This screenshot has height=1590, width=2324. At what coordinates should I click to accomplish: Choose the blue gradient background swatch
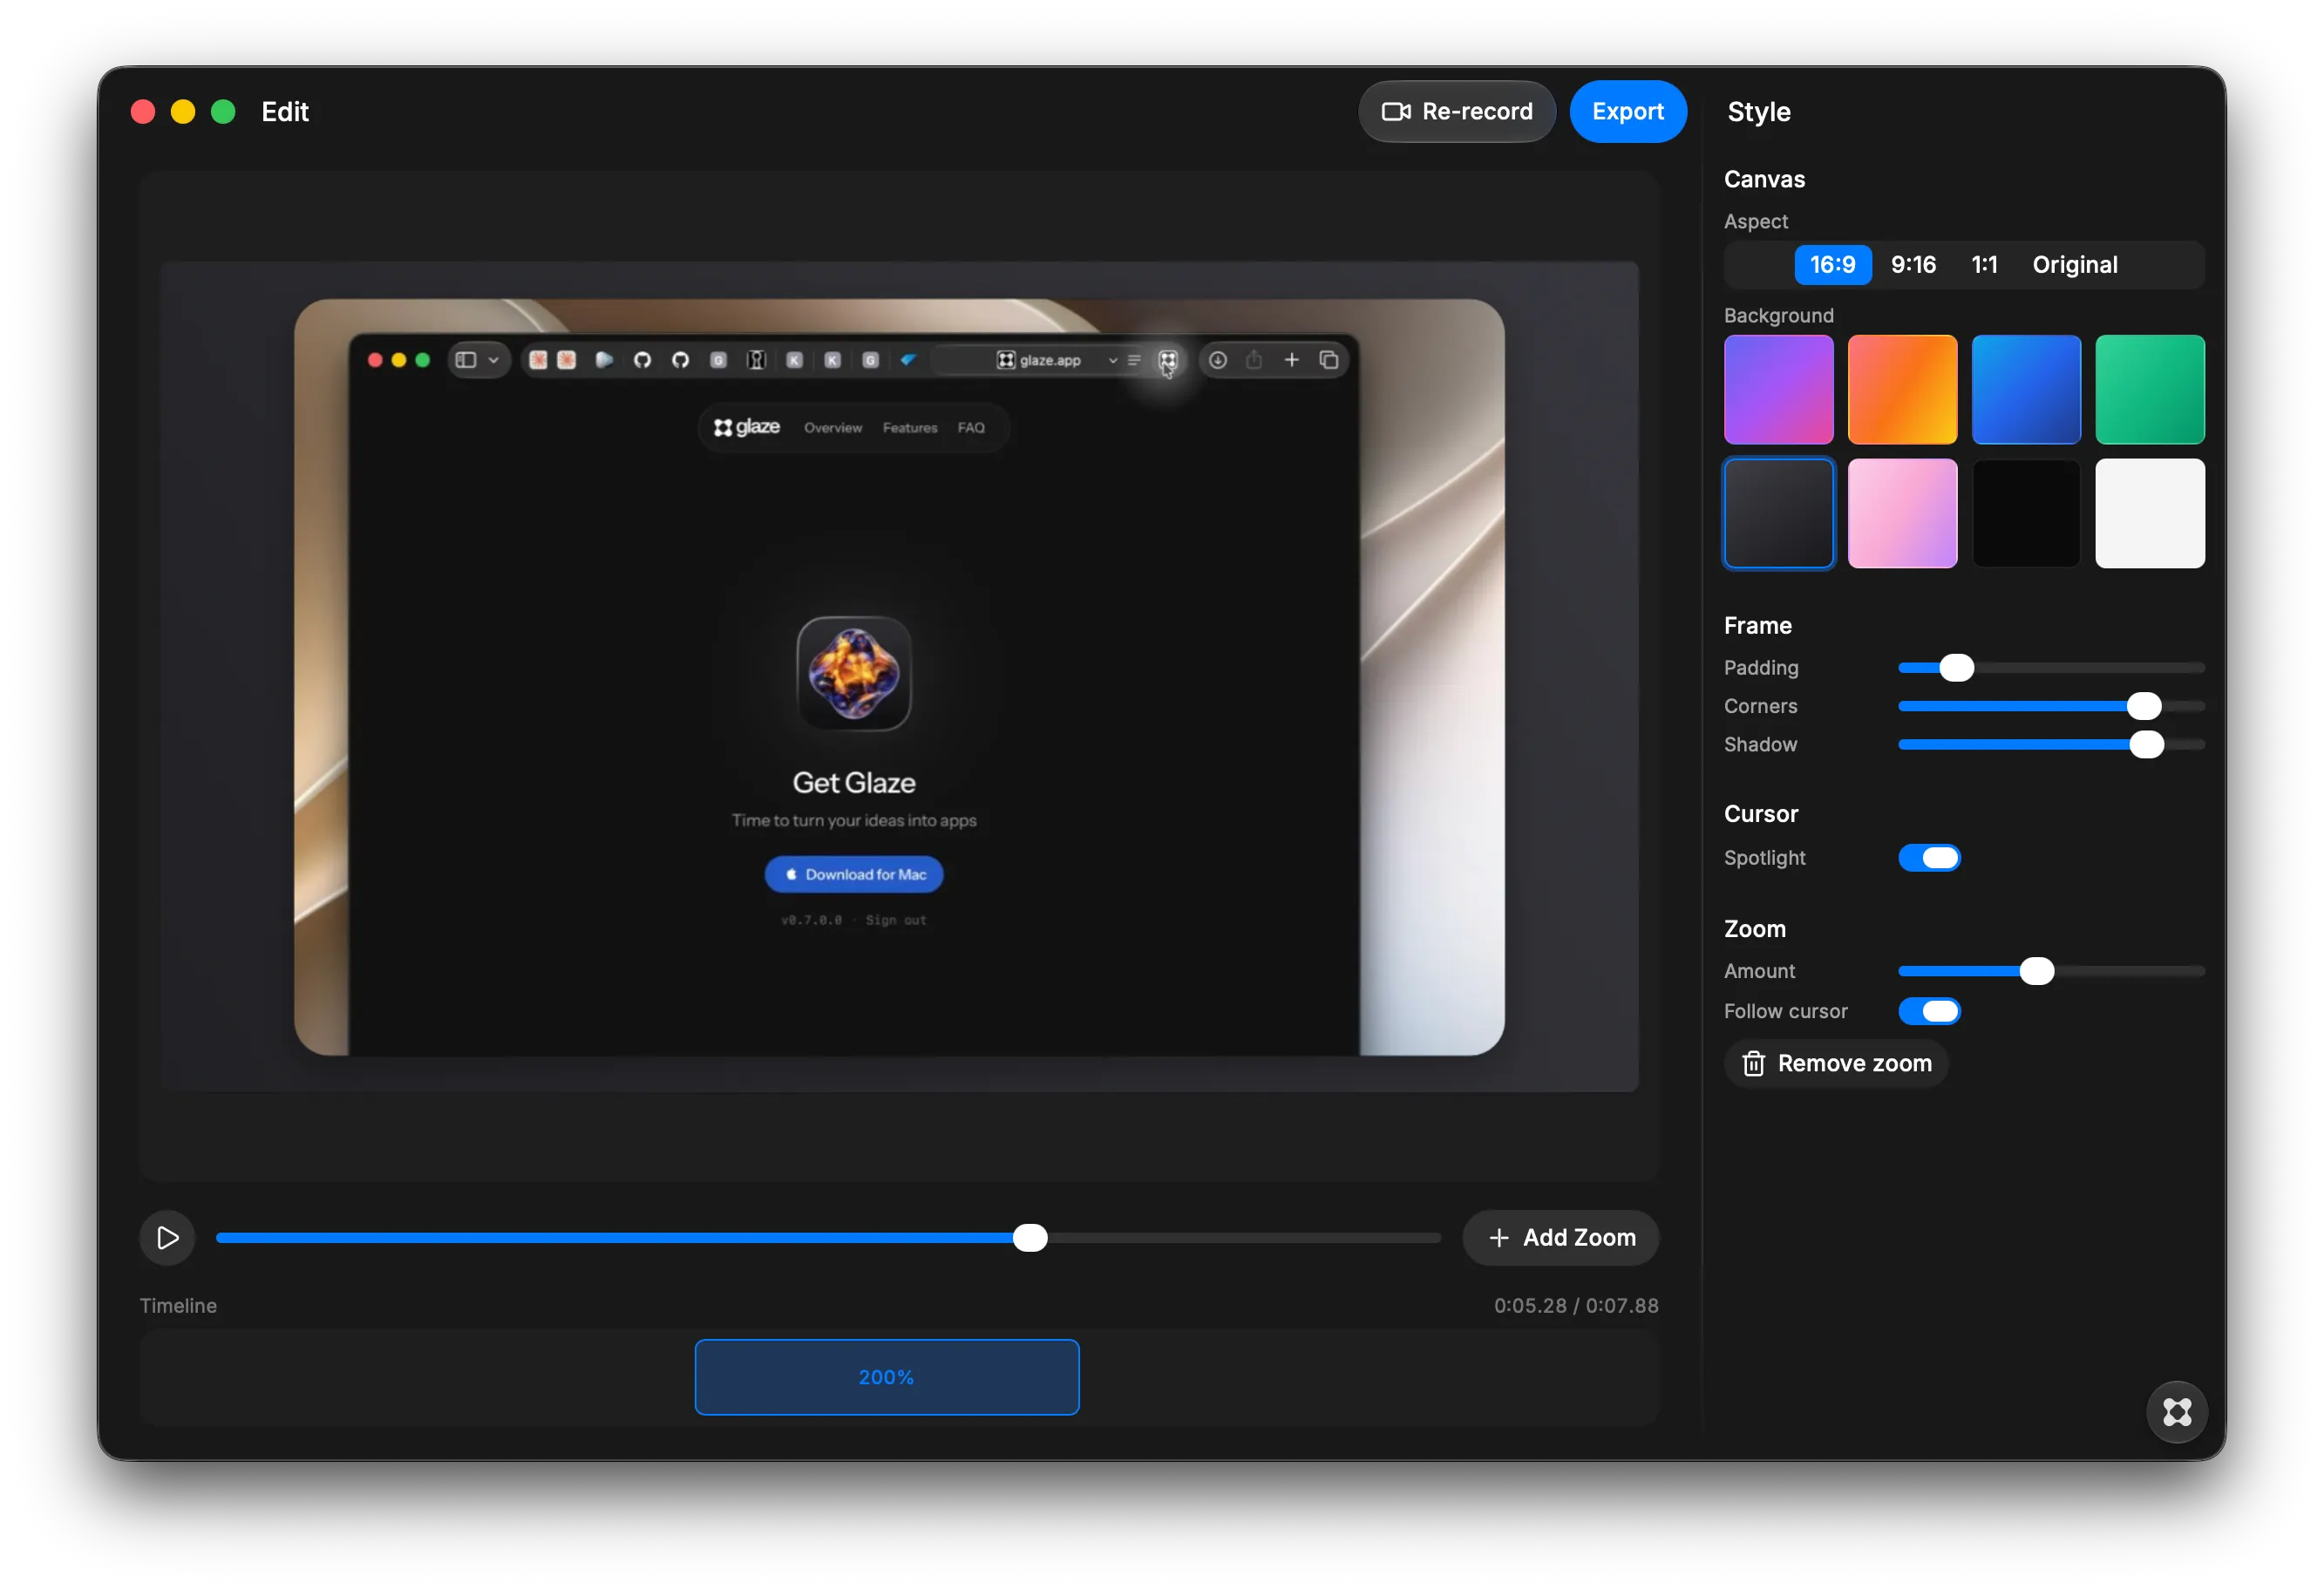[2026, 389]
